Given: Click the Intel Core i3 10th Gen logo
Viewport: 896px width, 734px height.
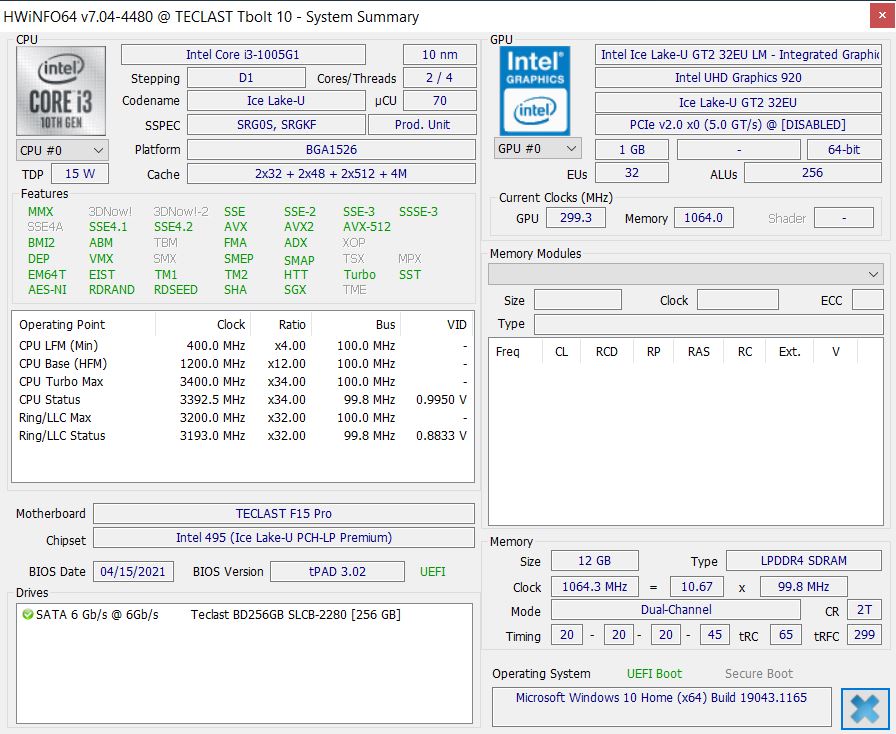Looking at the screenshot, I should 61,91.
